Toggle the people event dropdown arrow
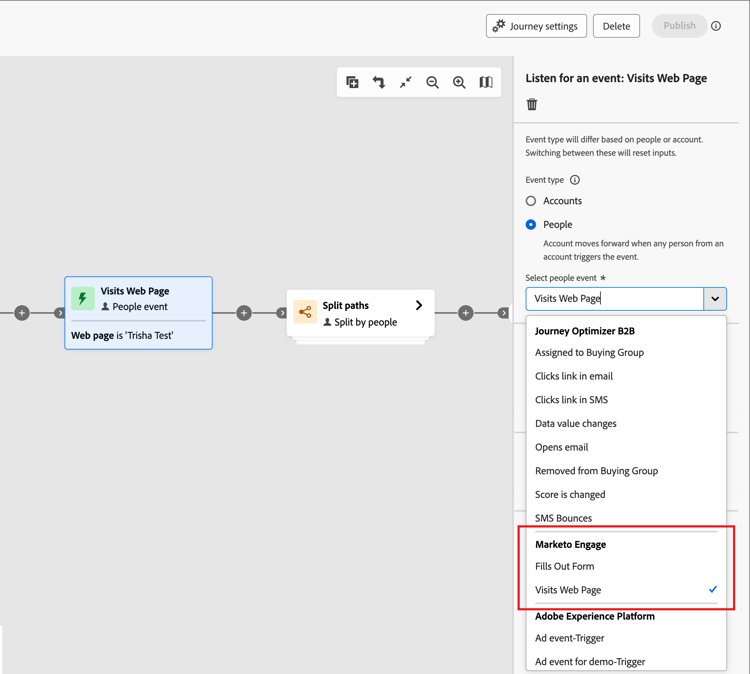The image size is (750, 674). pos(715,299)
